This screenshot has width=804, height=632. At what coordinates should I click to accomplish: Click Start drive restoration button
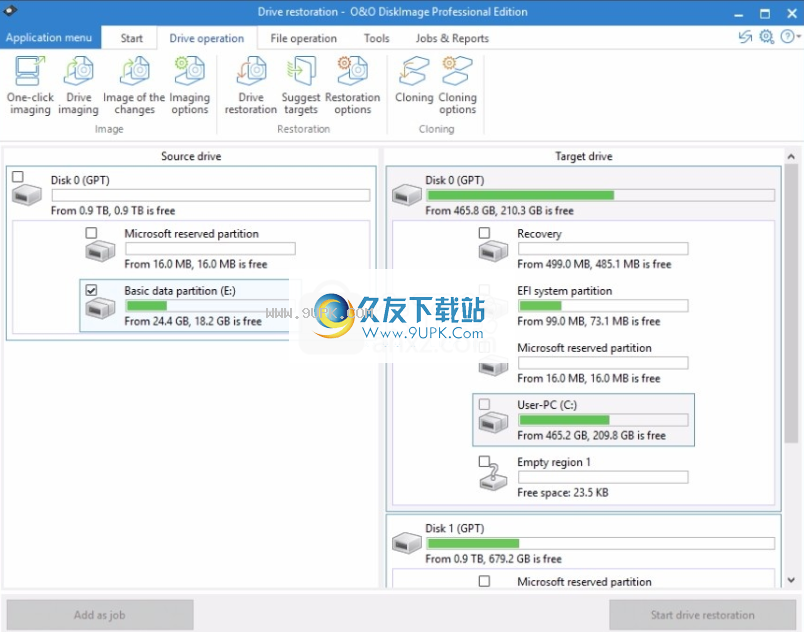coord(702,615)
